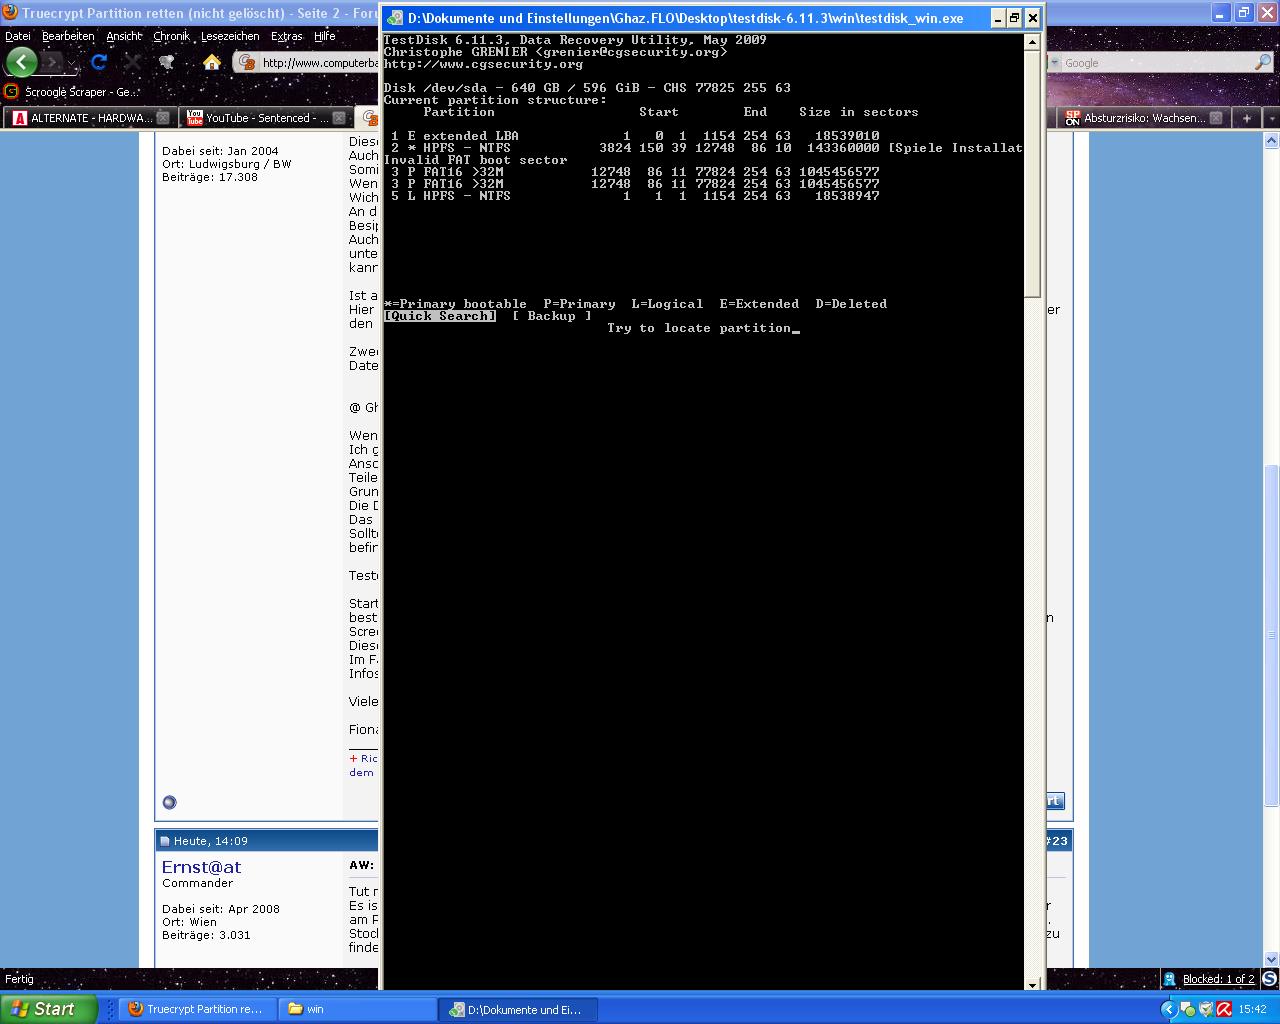Viewport: 1280px width, 1024px height.
Task: Switch to 'Truecrypt Partition re...' taskbar button
Action: [196, 1009]
